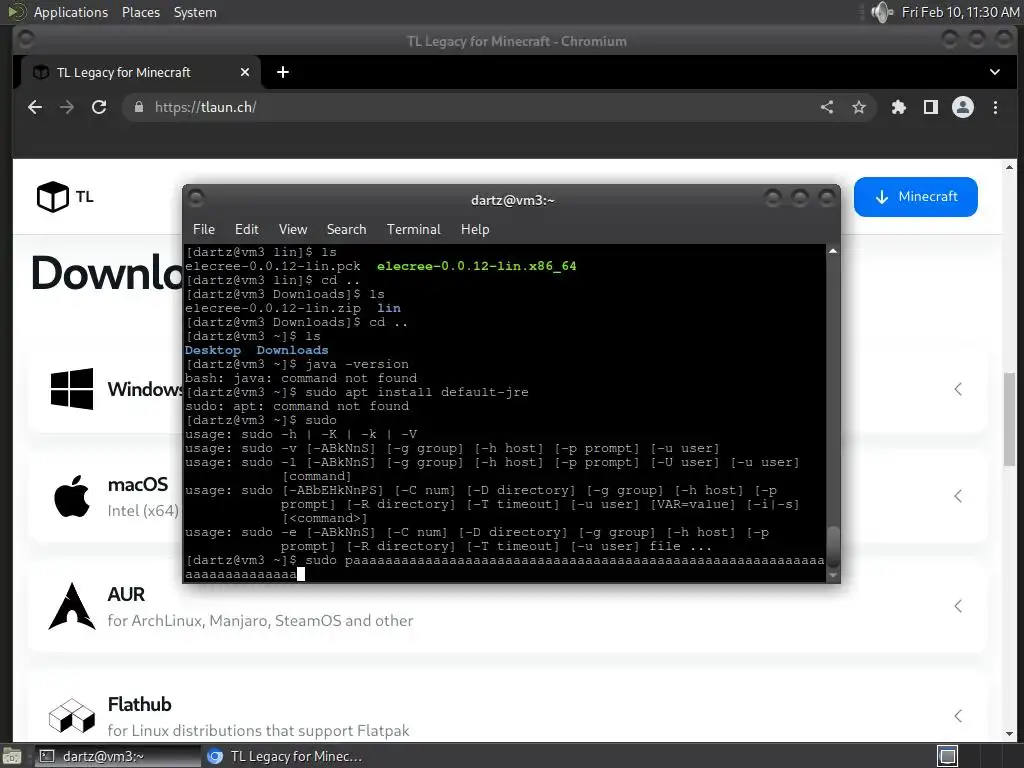Open the tab search dropdown arrow

[995, 72]
